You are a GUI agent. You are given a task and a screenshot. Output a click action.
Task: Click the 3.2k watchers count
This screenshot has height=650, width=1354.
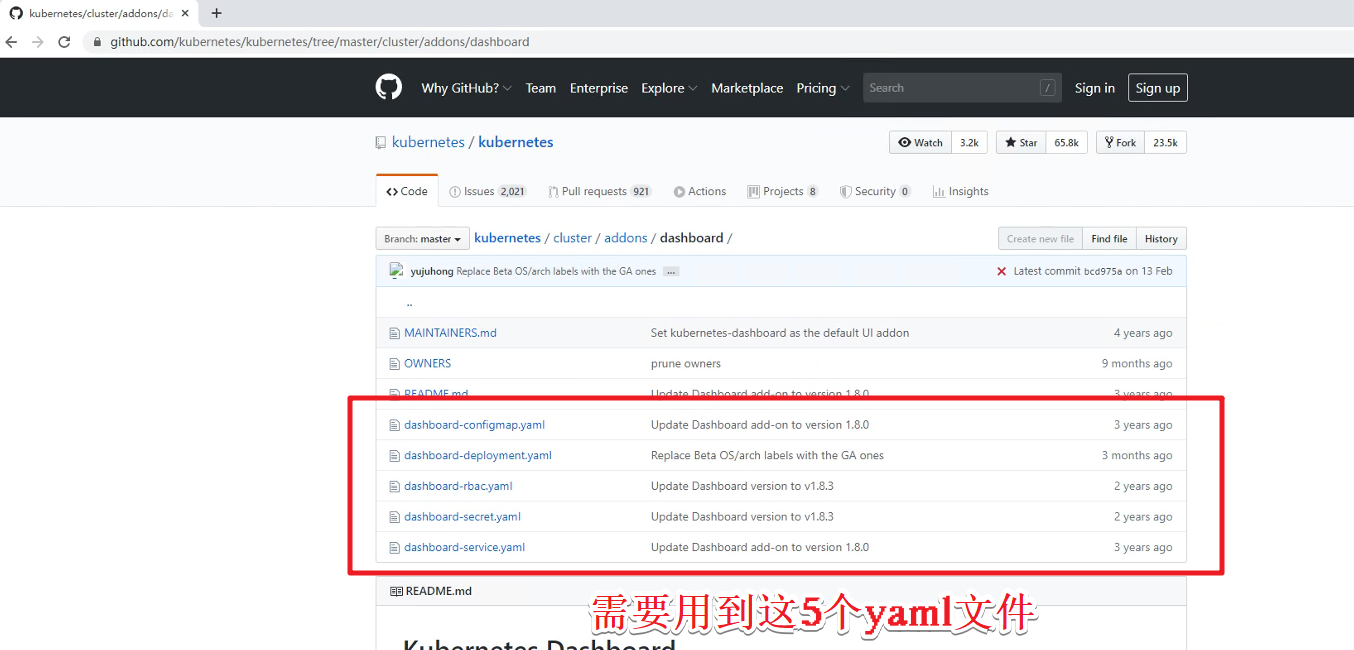point(969,143)
